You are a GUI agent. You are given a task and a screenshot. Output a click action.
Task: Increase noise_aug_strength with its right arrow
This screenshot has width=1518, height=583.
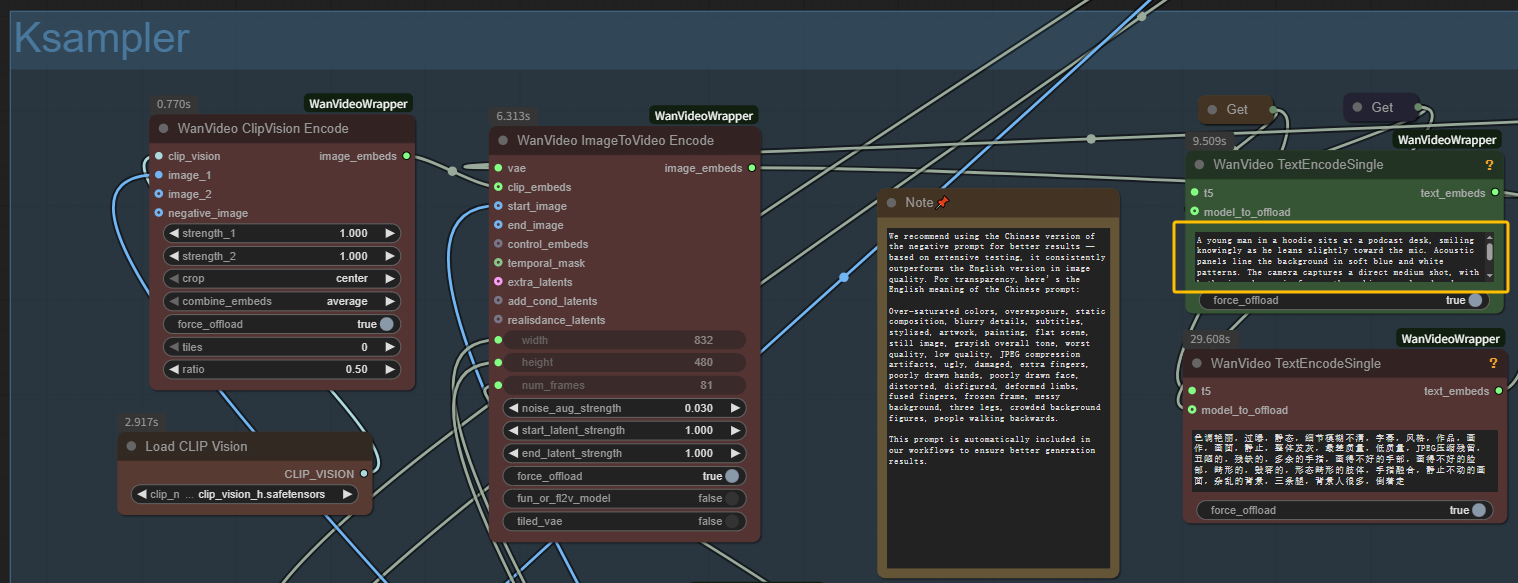click(736, 408)
